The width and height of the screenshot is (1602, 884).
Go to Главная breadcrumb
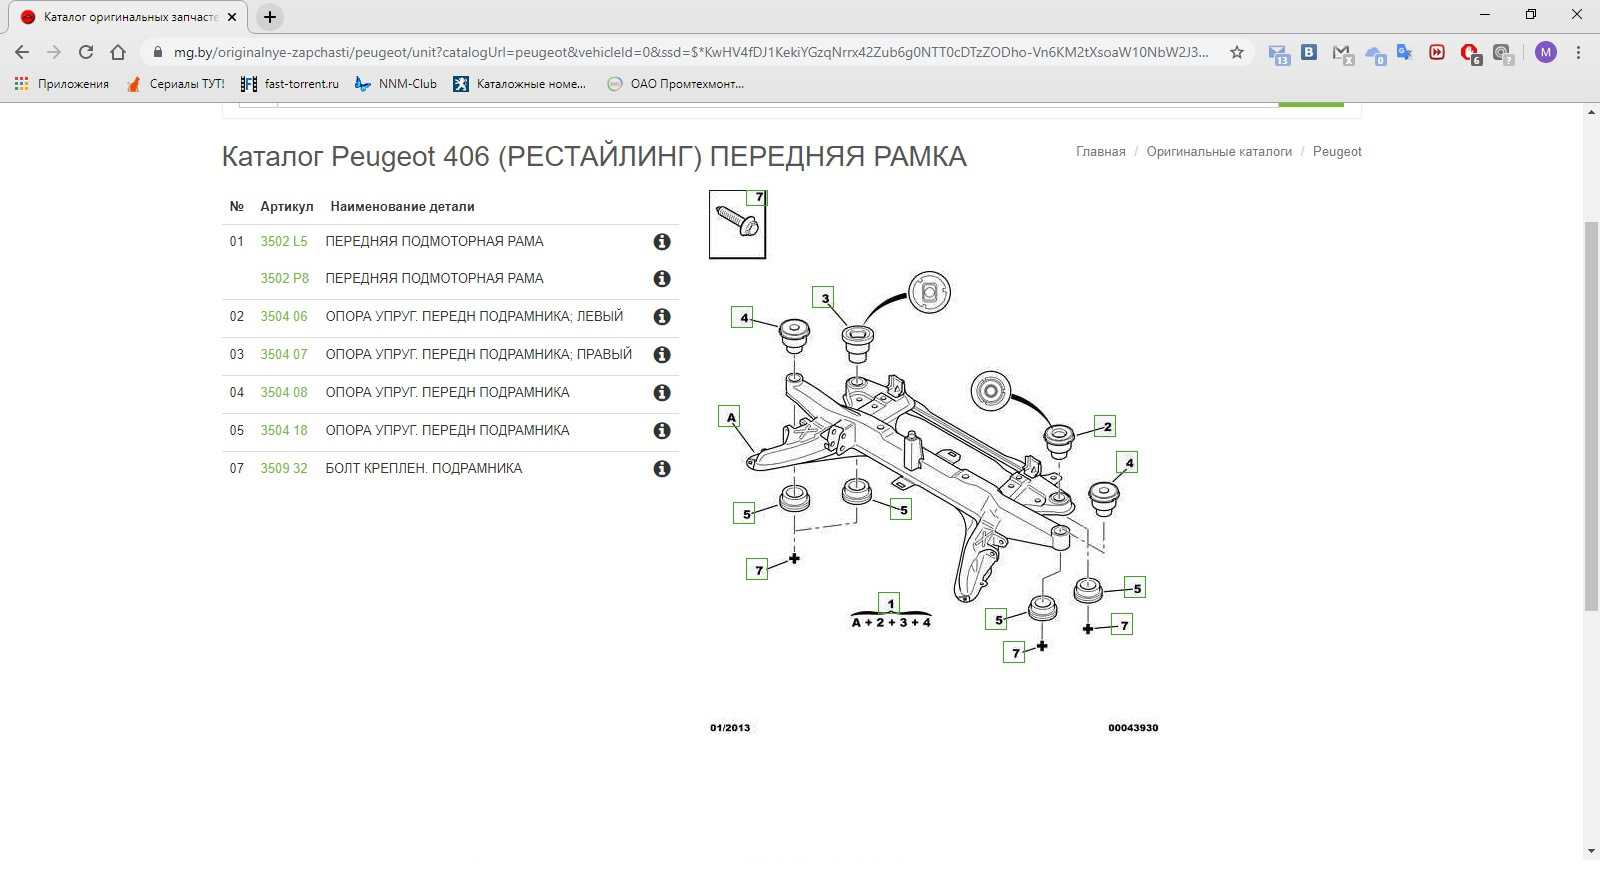pos(1100,152)
